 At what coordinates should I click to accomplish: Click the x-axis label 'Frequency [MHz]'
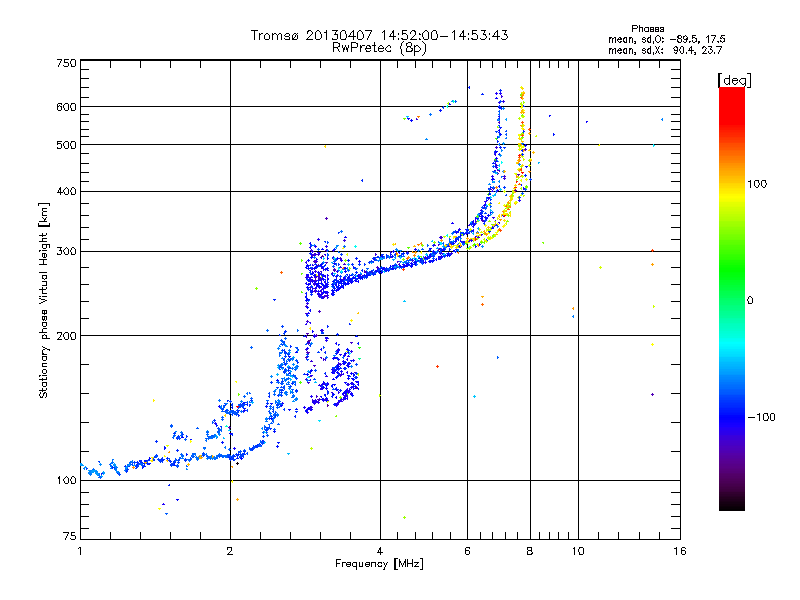click(x=379, y=564)
